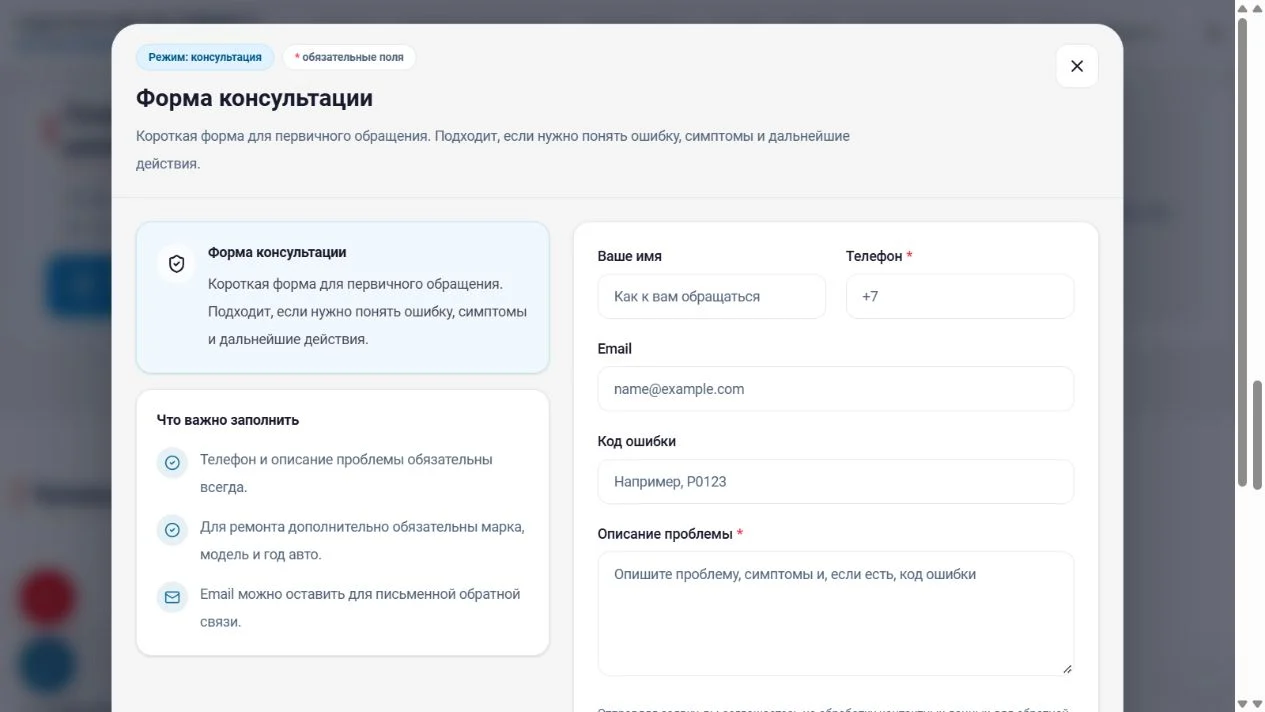Focus the Ваше имя input field
The height and width of the screenshot is (712, 1265).
point(712,297)
